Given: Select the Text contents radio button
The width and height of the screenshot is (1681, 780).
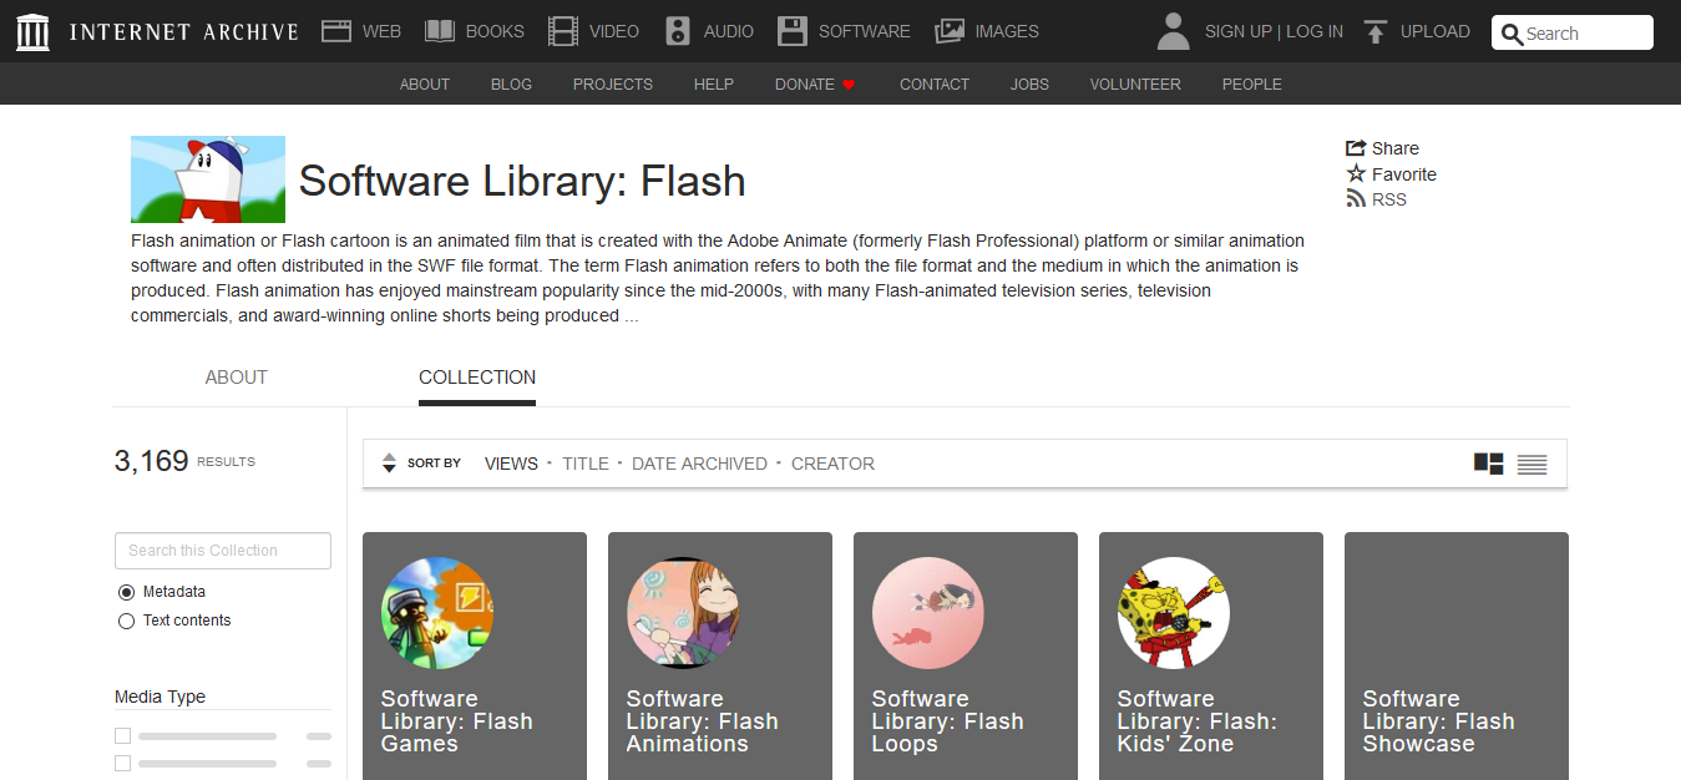Looking at the screenshot, I should [126, 621].
